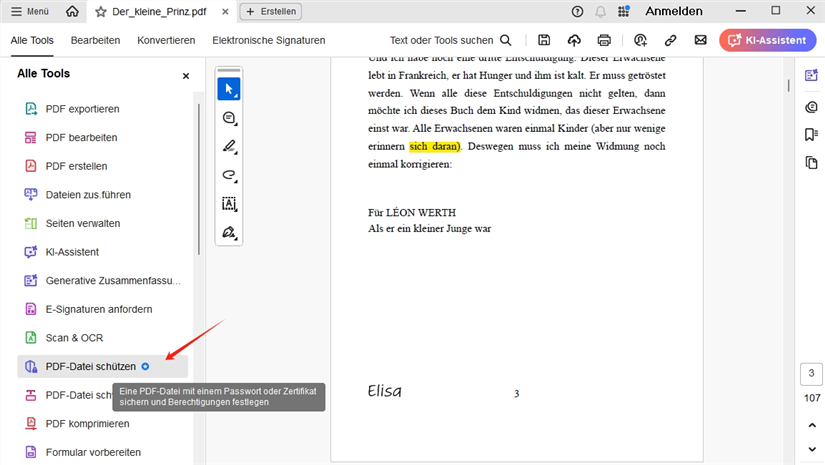The width and height of the screenshot is (825, 465).
Task: Open PDF komprimieren tool
Action: coord(103,423)
